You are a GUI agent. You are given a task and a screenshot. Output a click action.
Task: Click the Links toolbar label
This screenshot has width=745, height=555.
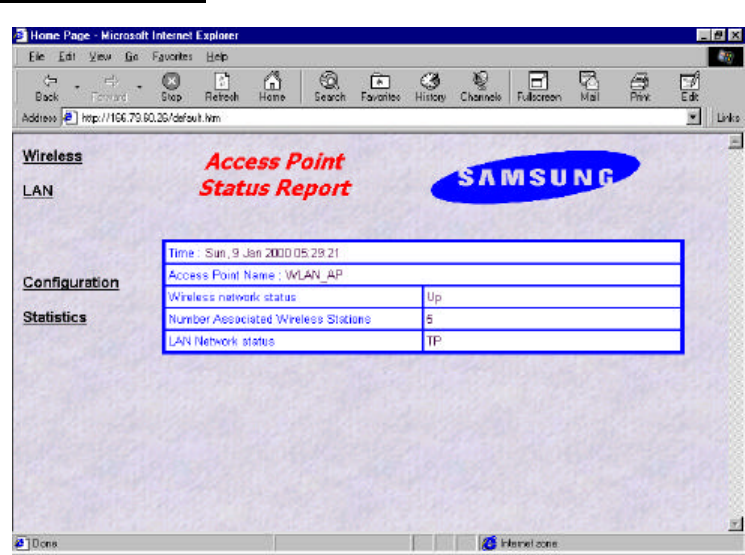point(728,117)
